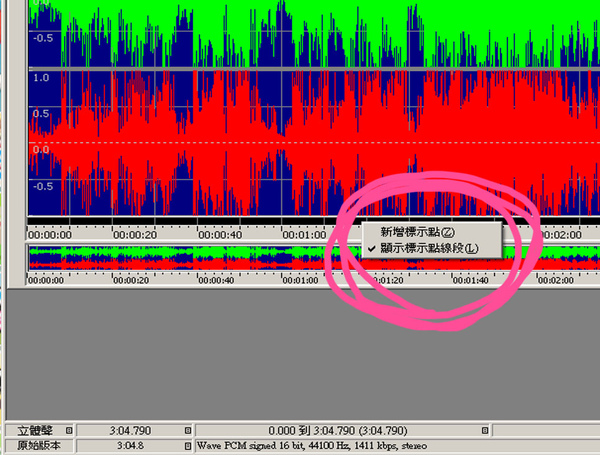Click inside the green left channel waveform
Screen dimensions: 600x455
tap(314, 33)
